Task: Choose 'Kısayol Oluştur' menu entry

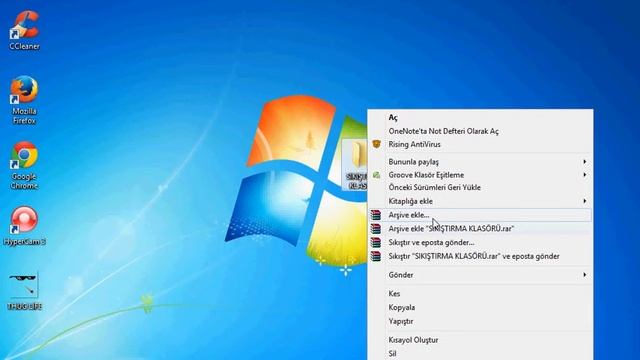Action: point(480,340)
